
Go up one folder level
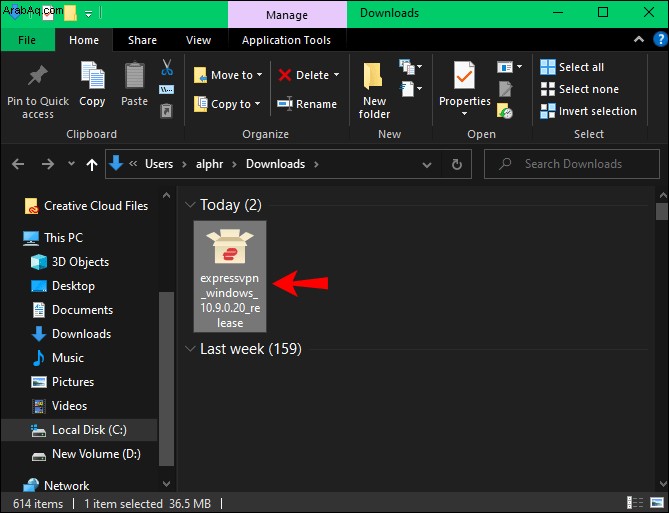pyautogui.click(x=92, y=164)
